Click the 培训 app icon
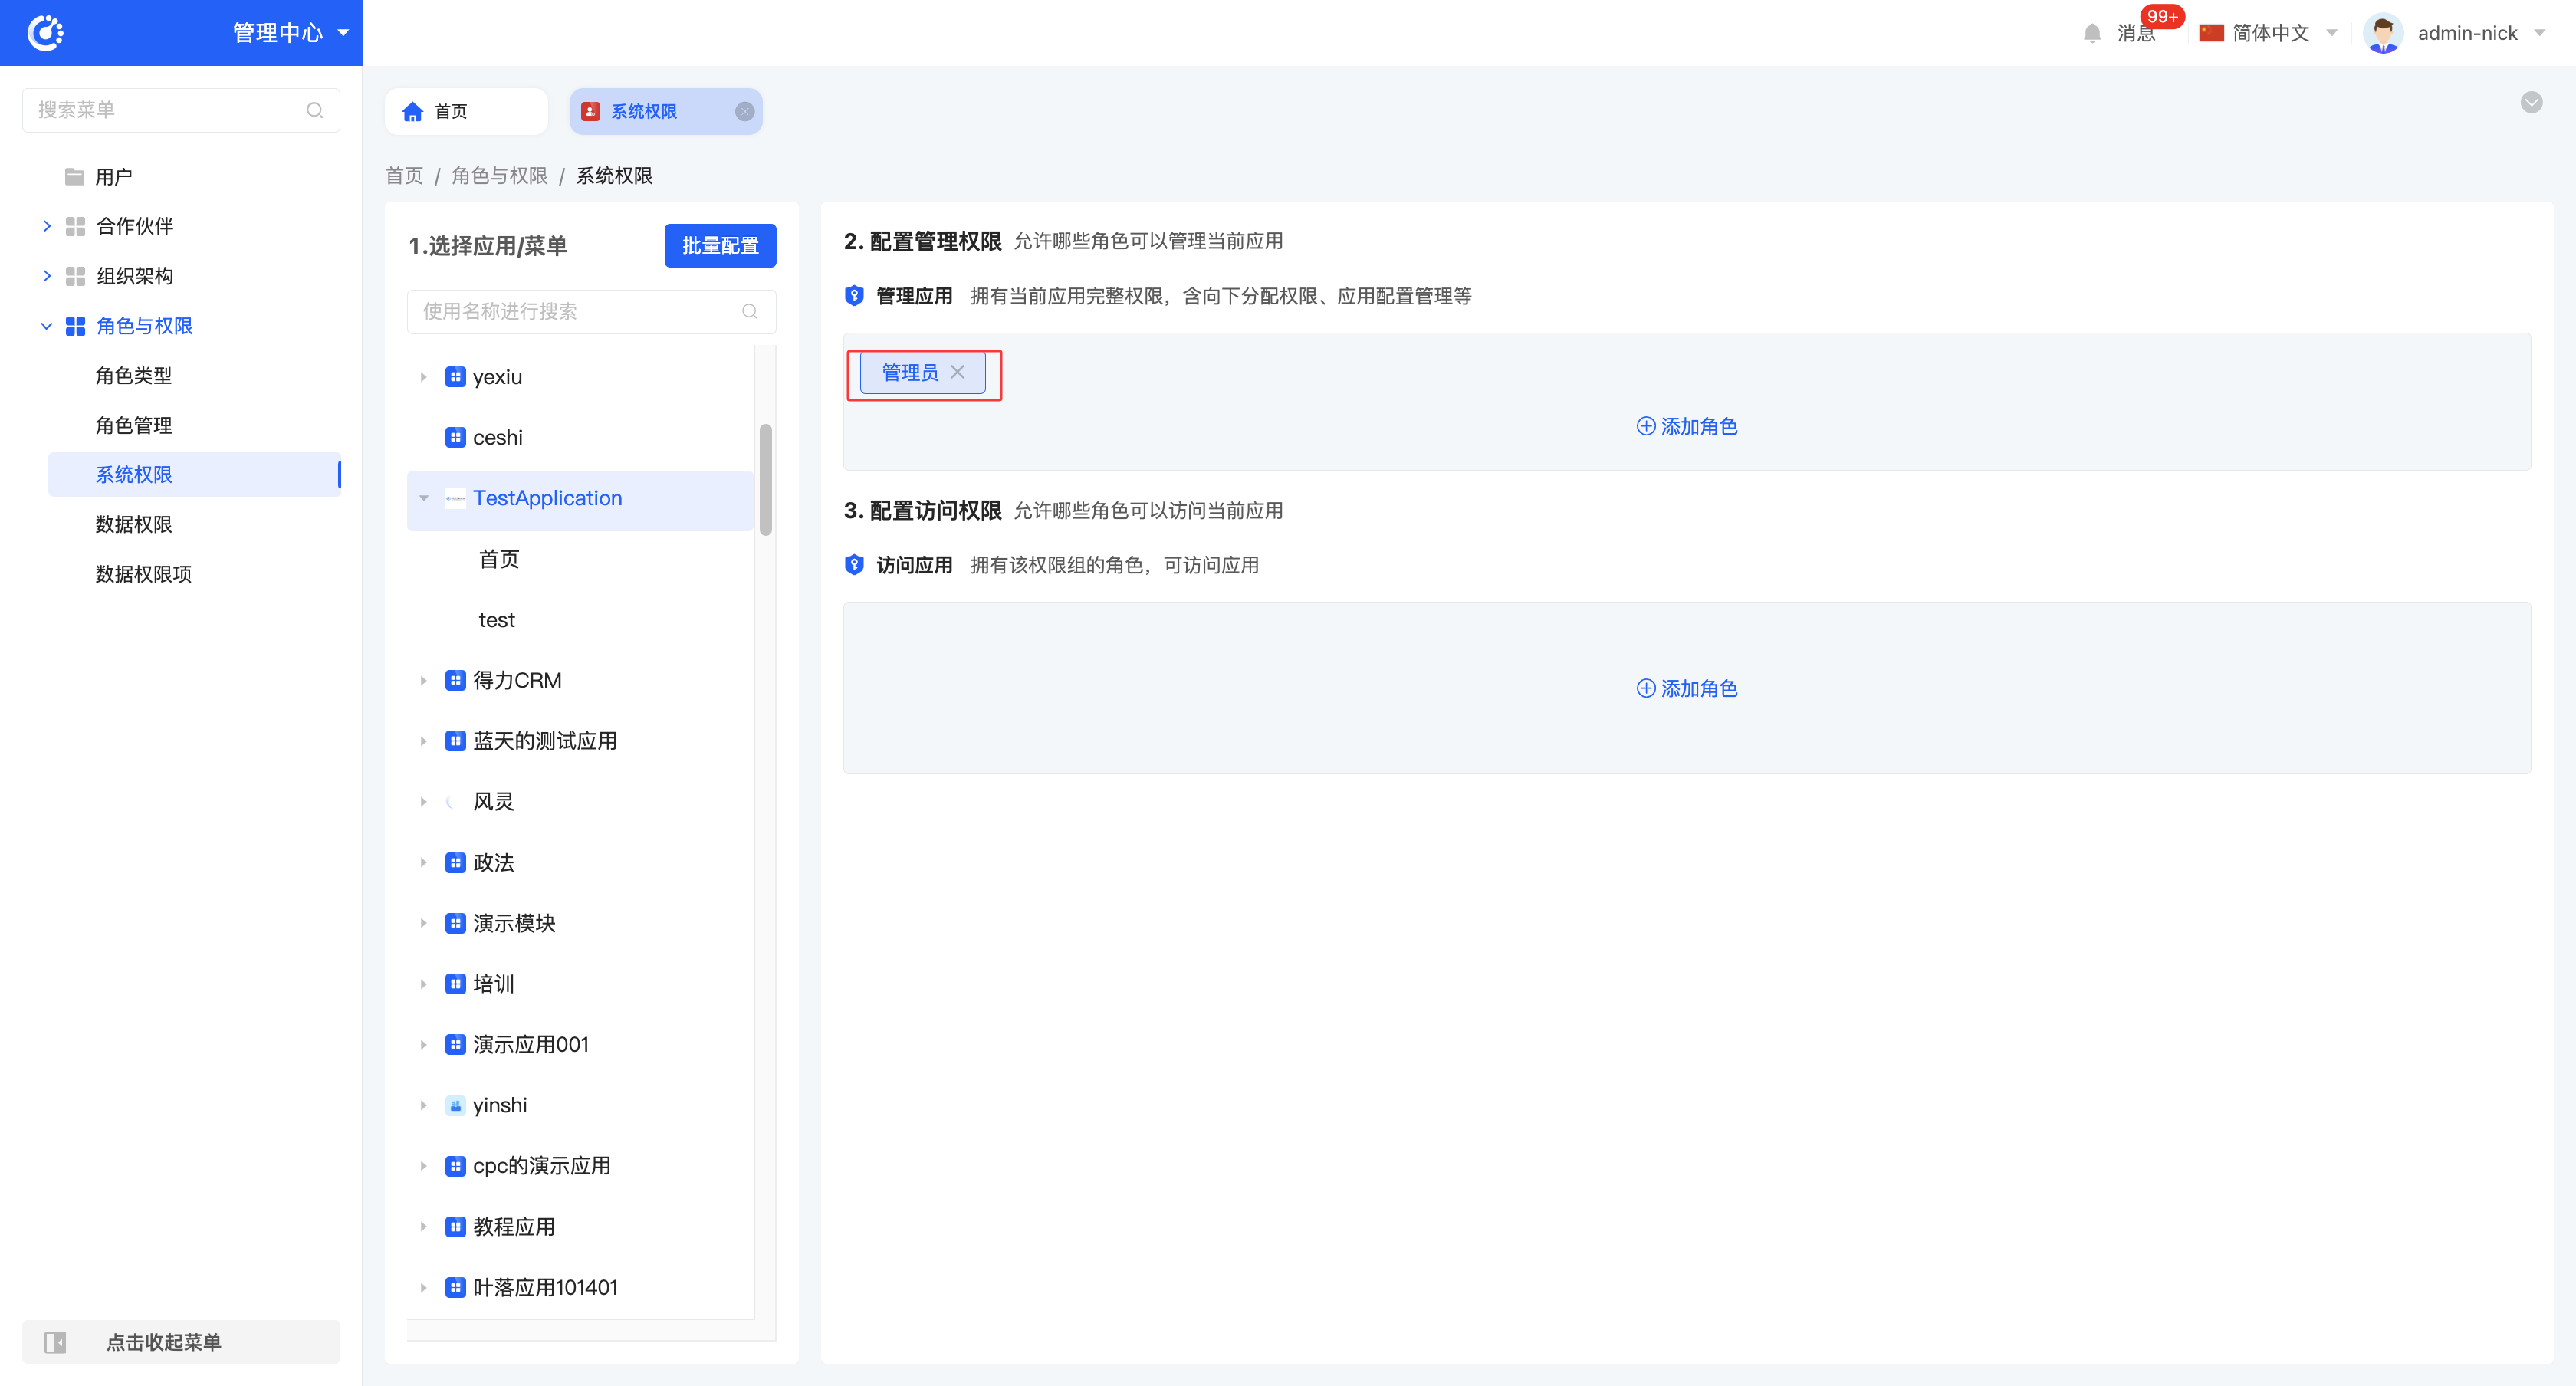Image resolution: width=2576 pixels, height=1386 pixels. tap(455, 984)
